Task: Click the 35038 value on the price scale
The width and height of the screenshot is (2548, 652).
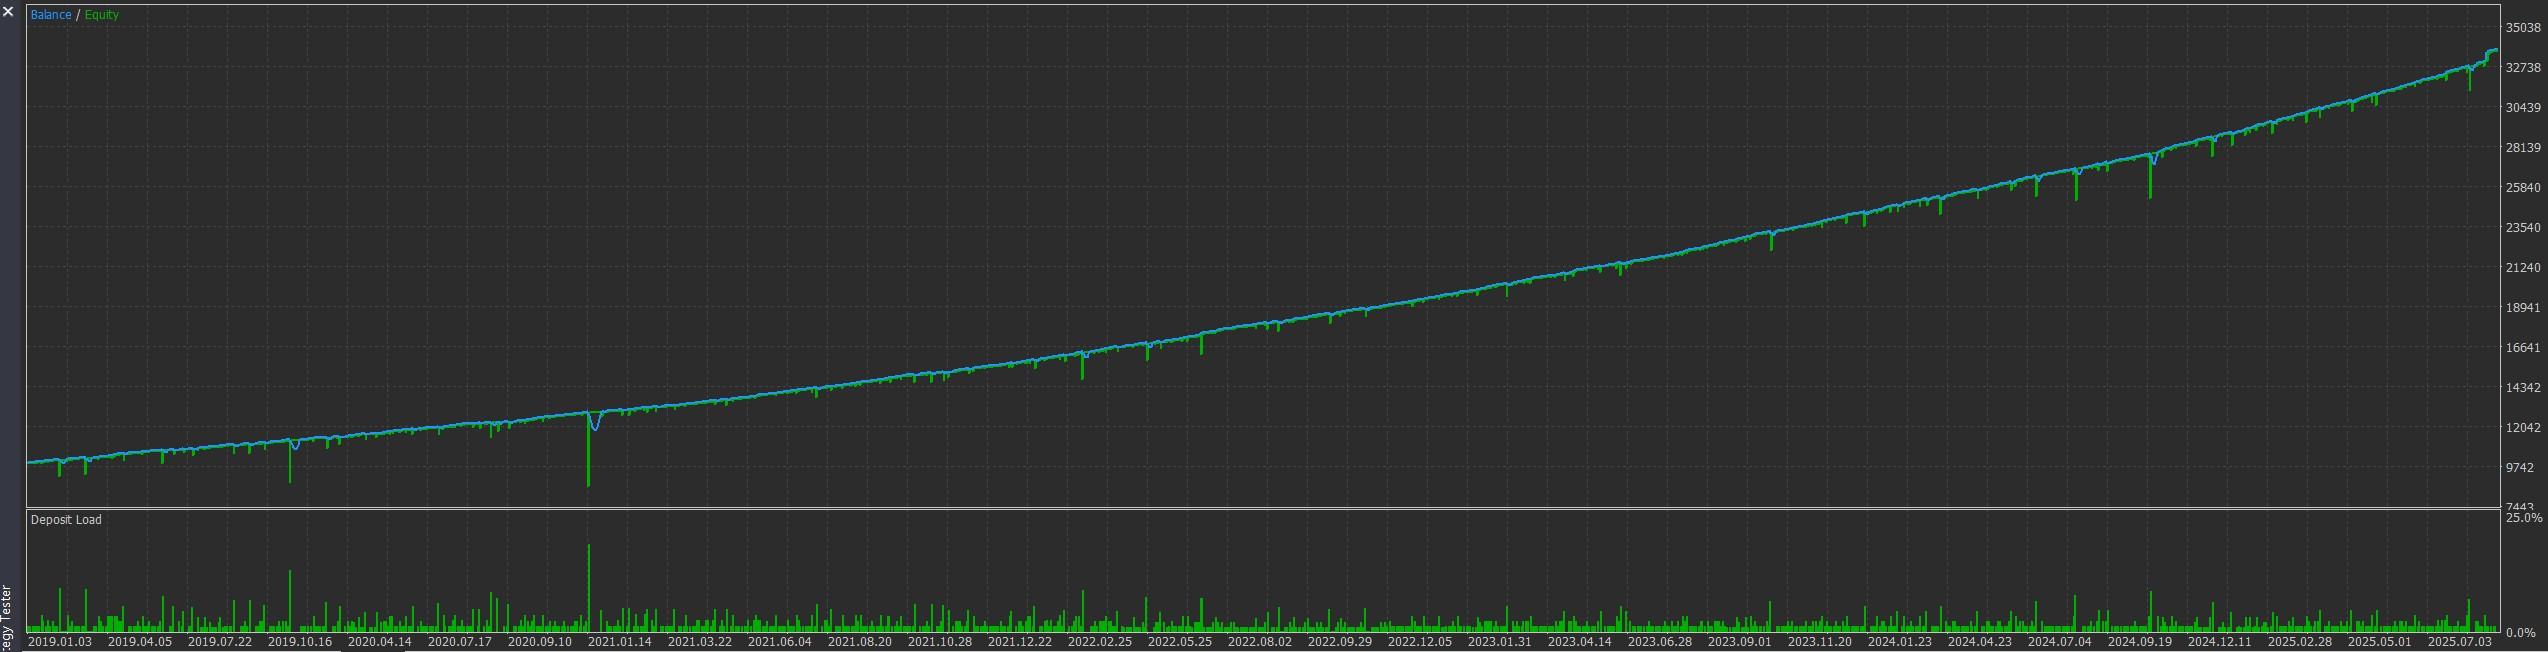Action: (2523, 28)
